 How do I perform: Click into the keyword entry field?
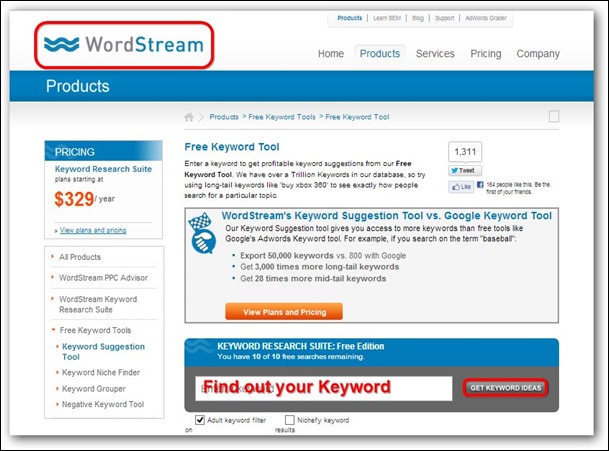324,388
